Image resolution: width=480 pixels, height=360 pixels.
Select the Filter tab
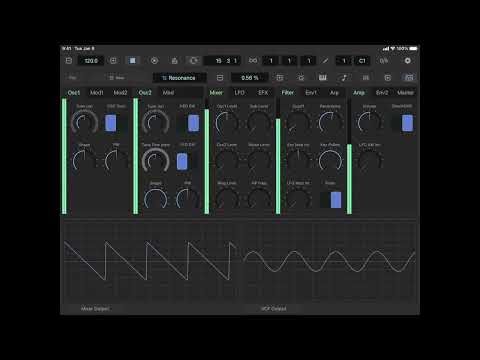[x=287, y=93]
